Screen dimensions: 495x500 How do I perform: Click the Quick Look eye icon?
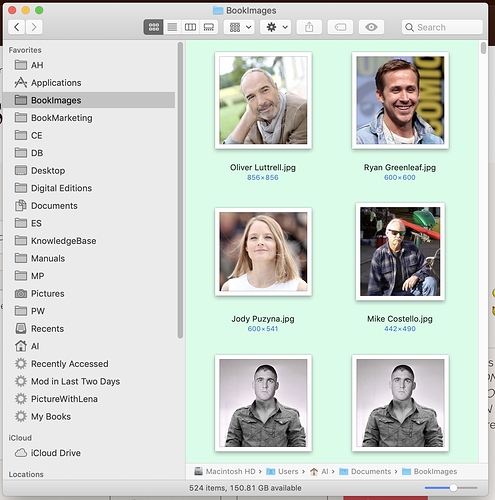pos(371,27)
